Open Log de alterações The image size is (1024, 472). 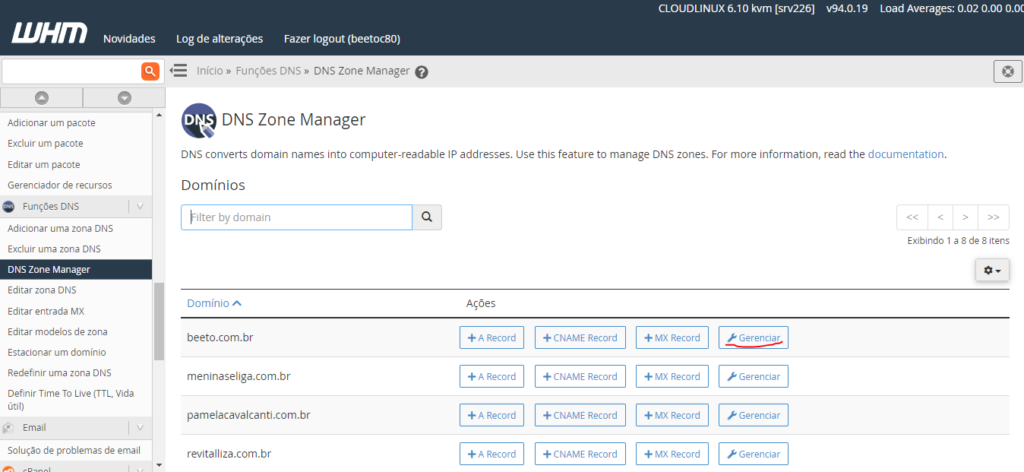point(219,39)
